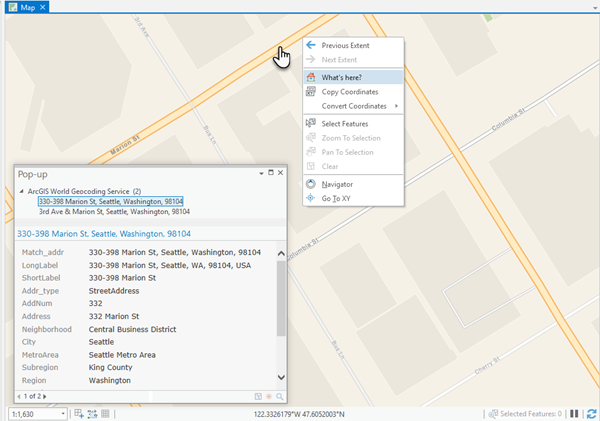Pause map drawing in status bar
This screenshot has height=421, width=600.
[x=575, y=413]
